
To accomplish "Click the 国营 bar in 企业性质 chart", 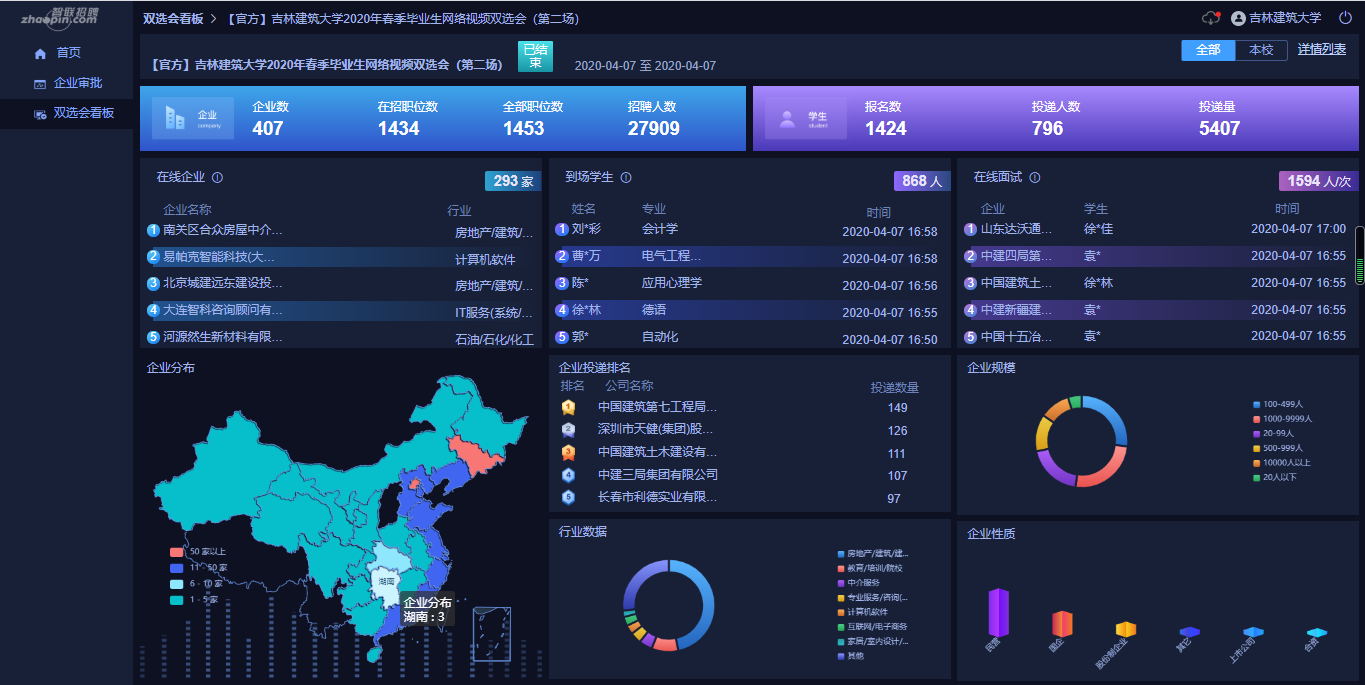I will coord(999,612).
